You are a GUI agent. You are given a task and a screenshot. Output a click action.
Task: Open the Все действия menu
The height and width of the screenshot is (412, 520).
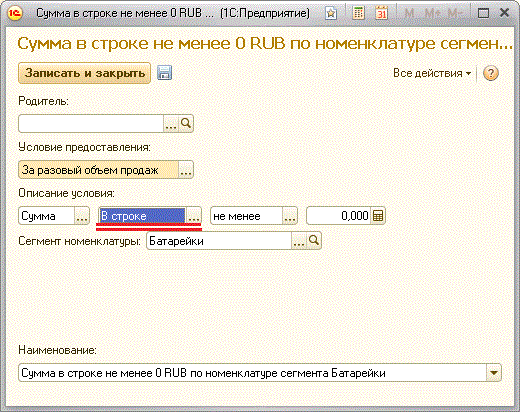point(432,73)
